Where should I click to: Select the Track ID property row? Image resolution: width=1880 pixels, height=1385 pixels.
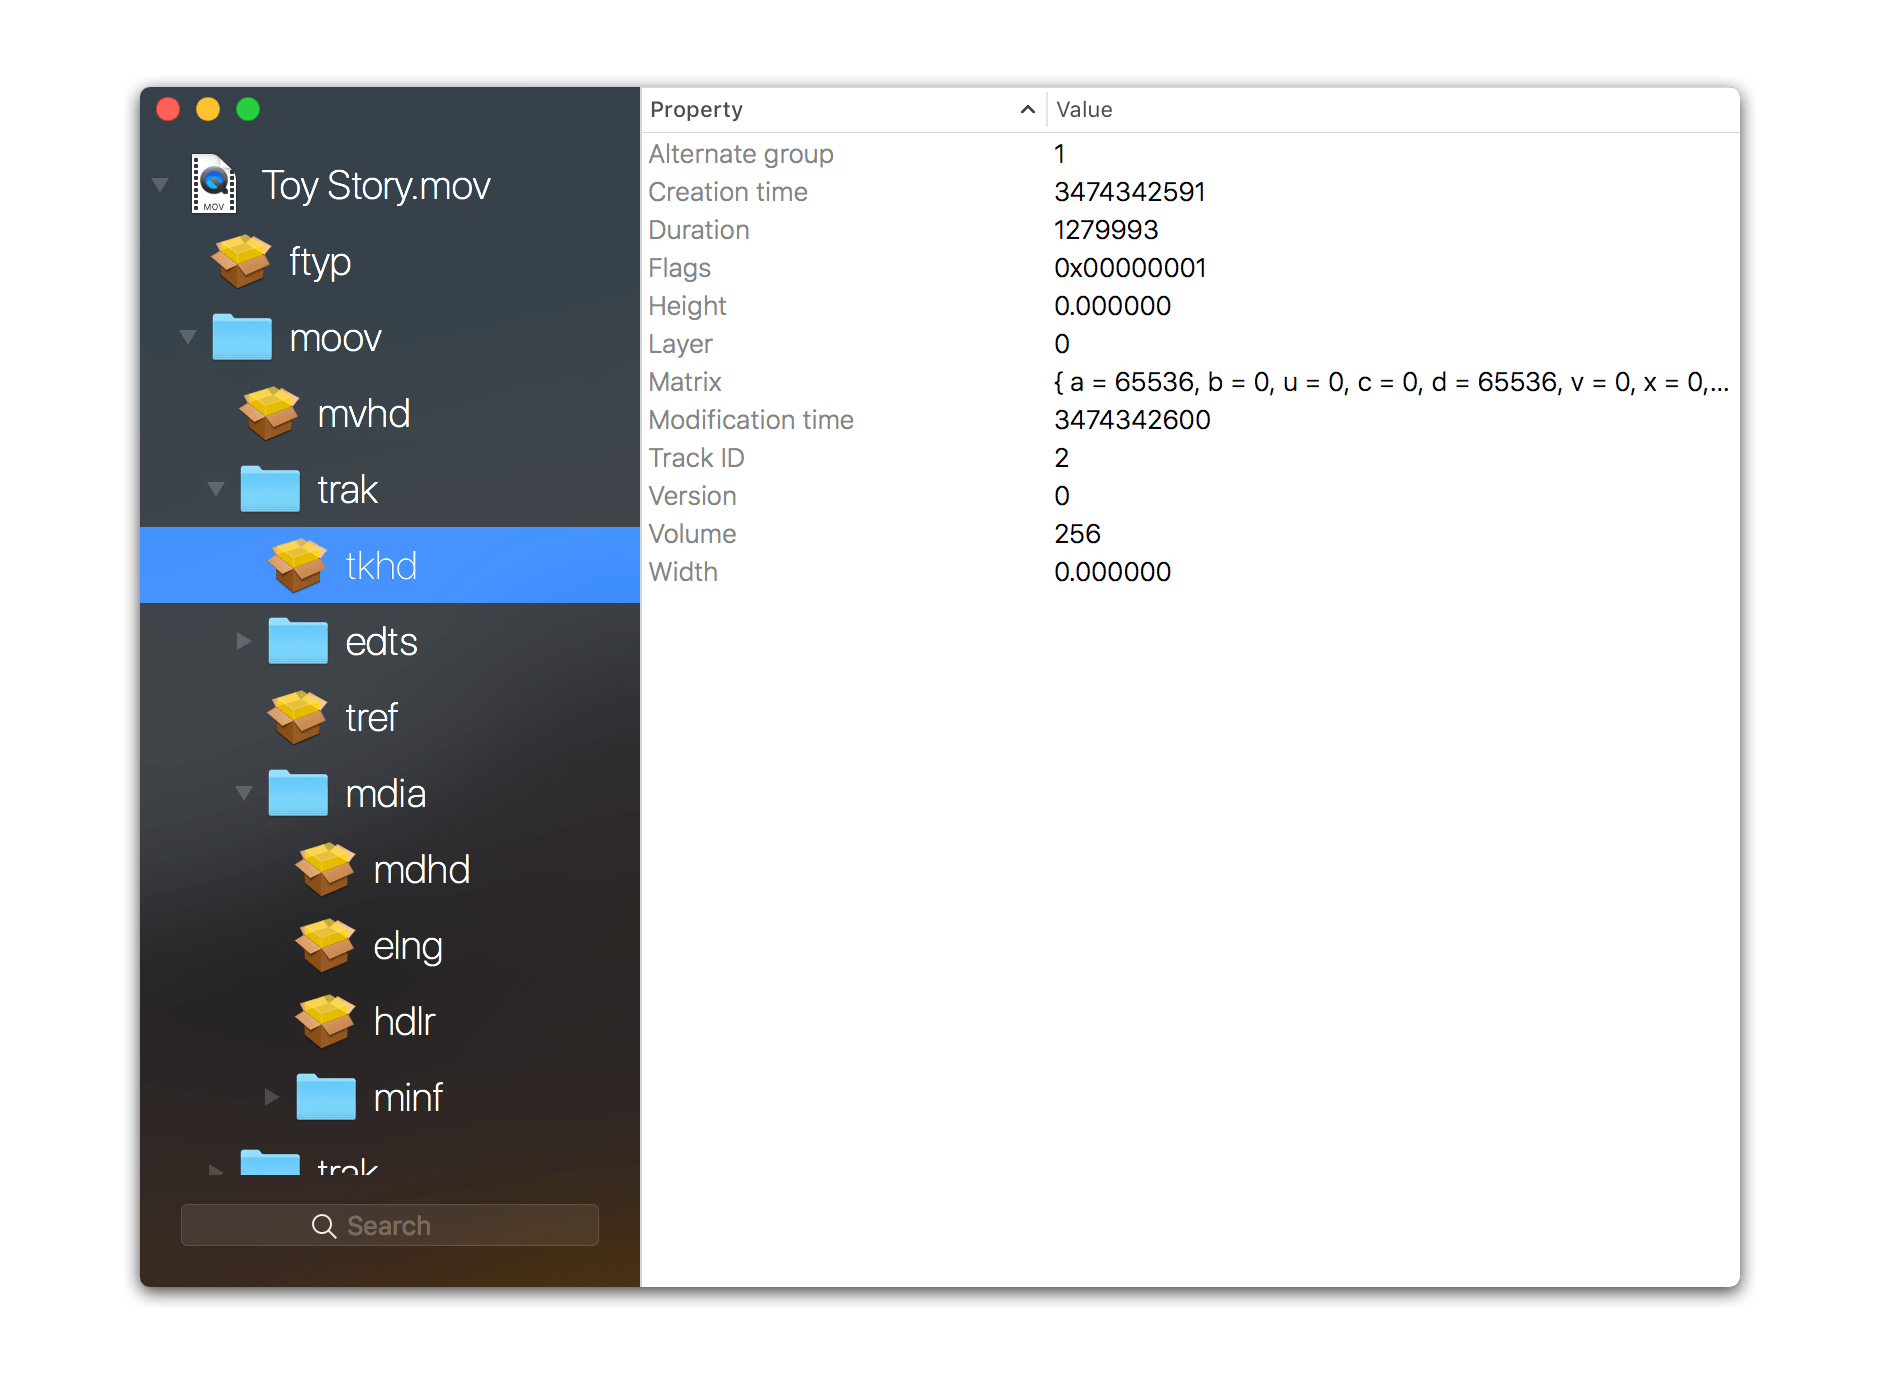1190,458
